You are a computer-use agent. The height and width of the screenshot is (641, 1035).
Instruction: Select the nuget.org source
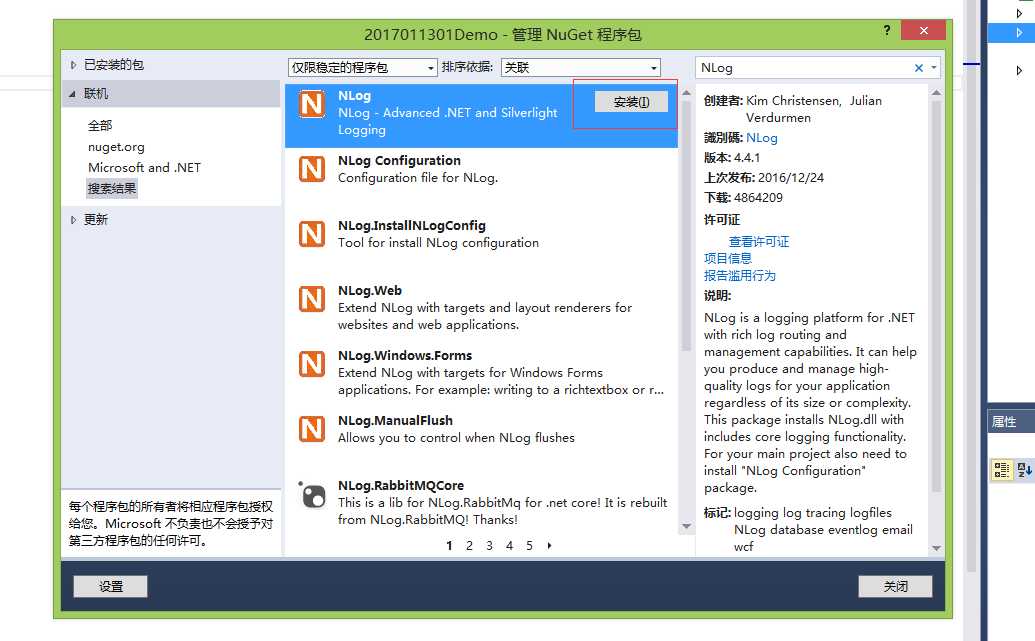[x=116, y=147]
